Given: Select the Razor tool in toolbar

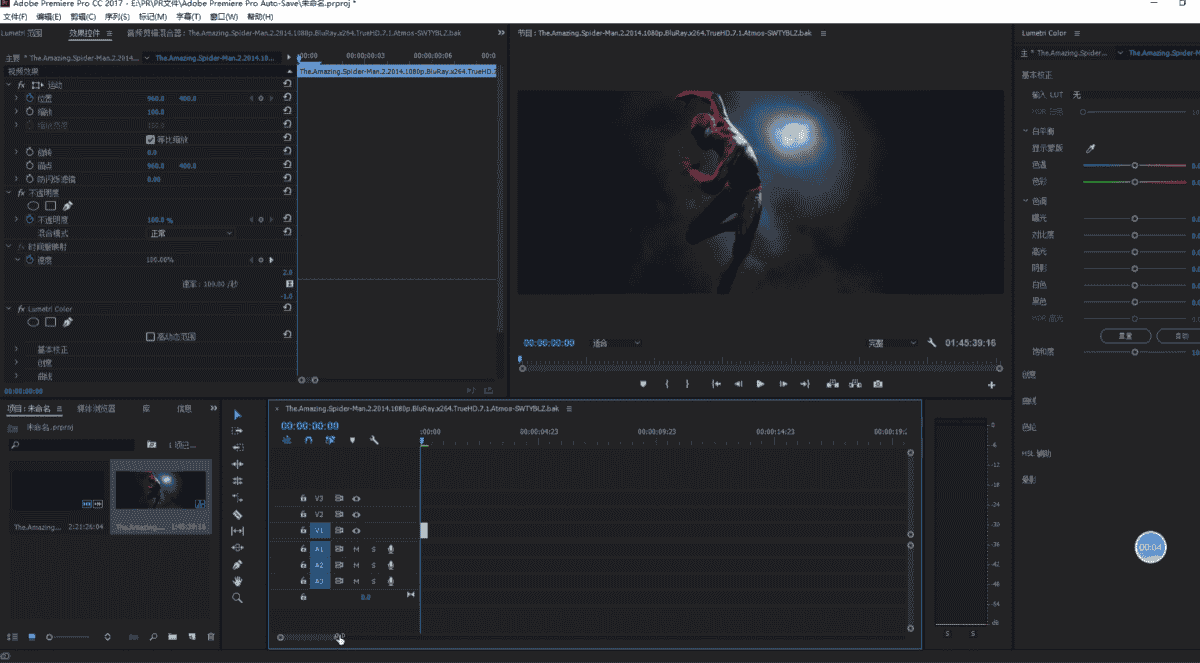Looking at the screenshot, I should click(237, 514).
